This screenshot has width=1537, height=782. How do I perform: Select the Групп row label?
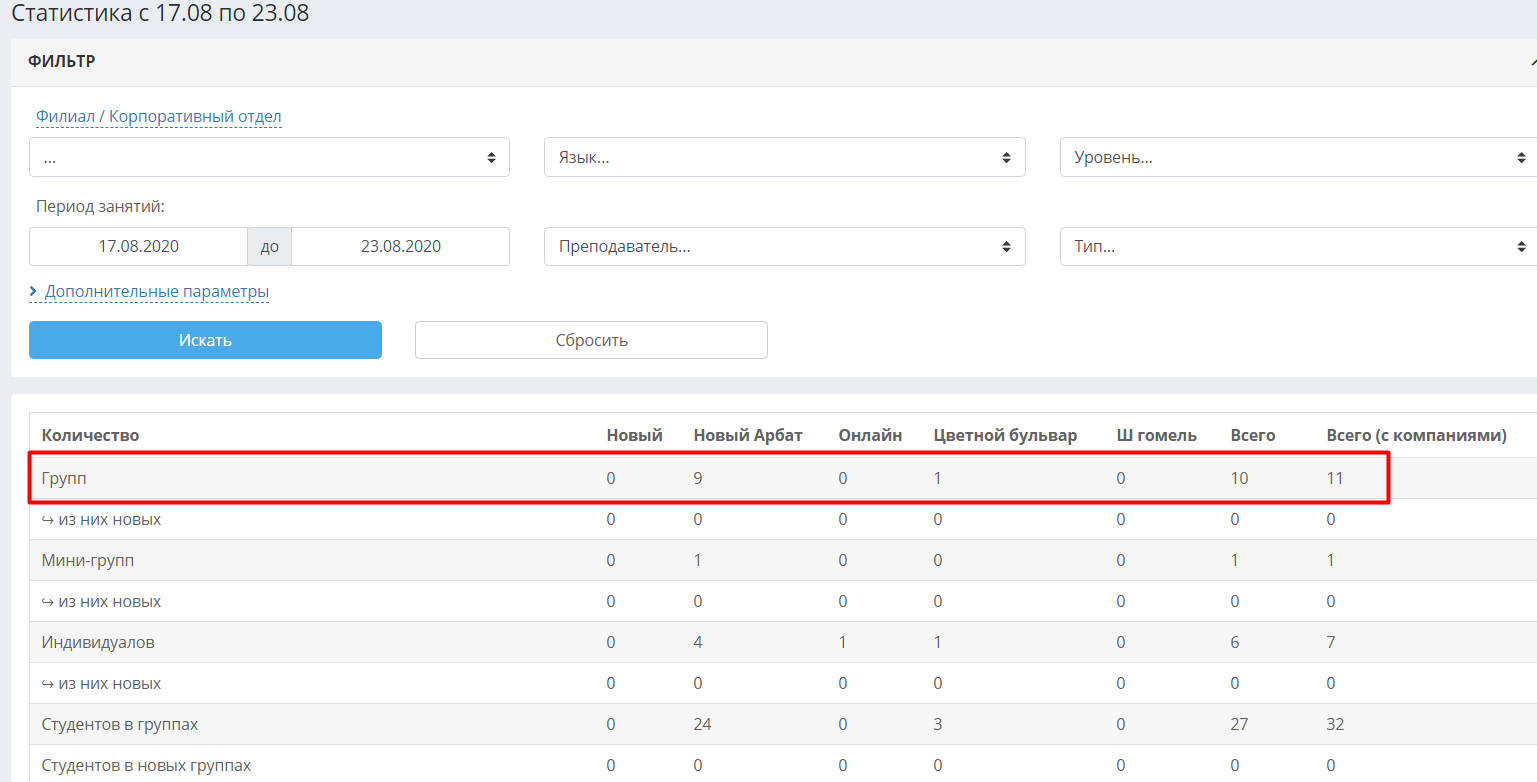pyautogui.click(x=64, y=479)
